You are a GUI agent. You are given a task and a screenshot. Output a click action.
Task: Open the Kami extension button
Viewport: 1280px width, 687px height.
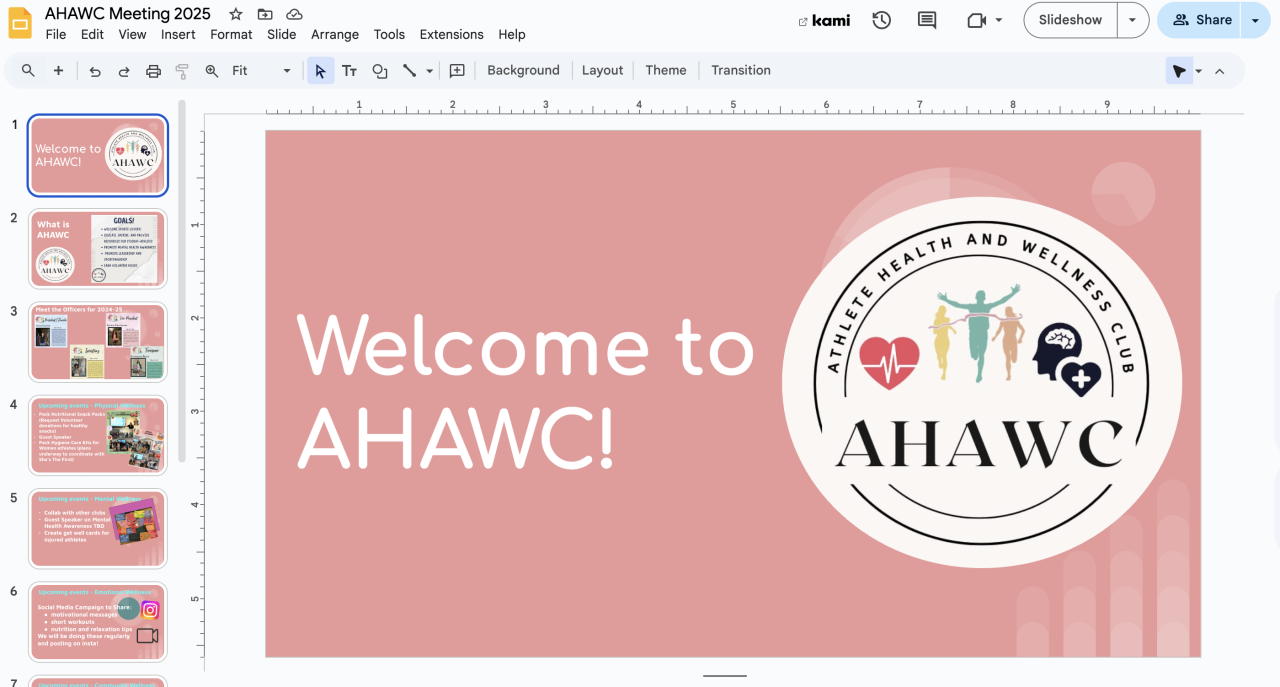coord(824,20)
